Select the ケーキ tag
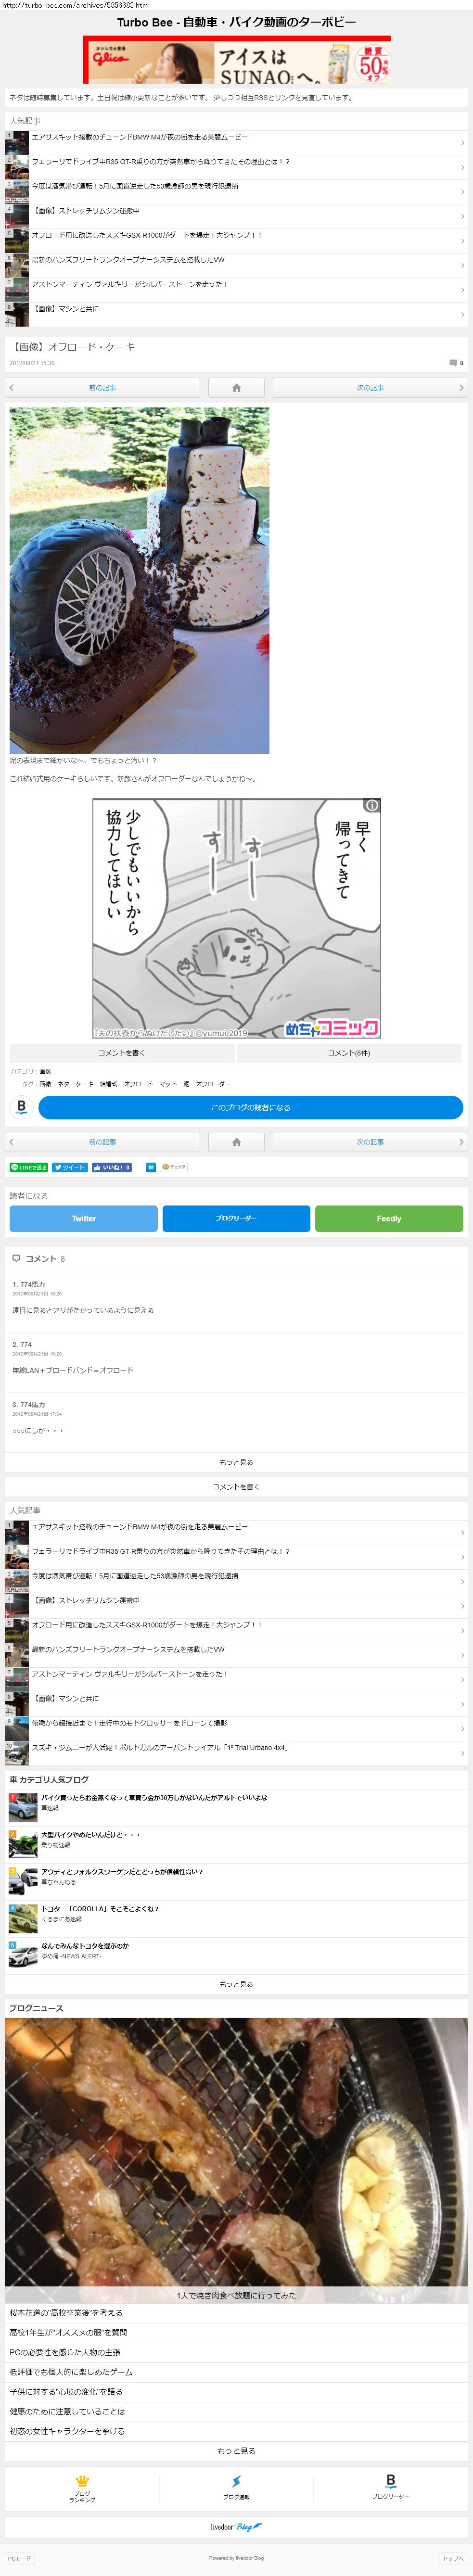Image resolution: width=473 pixels, height=2576 pixels. click(84, 1083)
